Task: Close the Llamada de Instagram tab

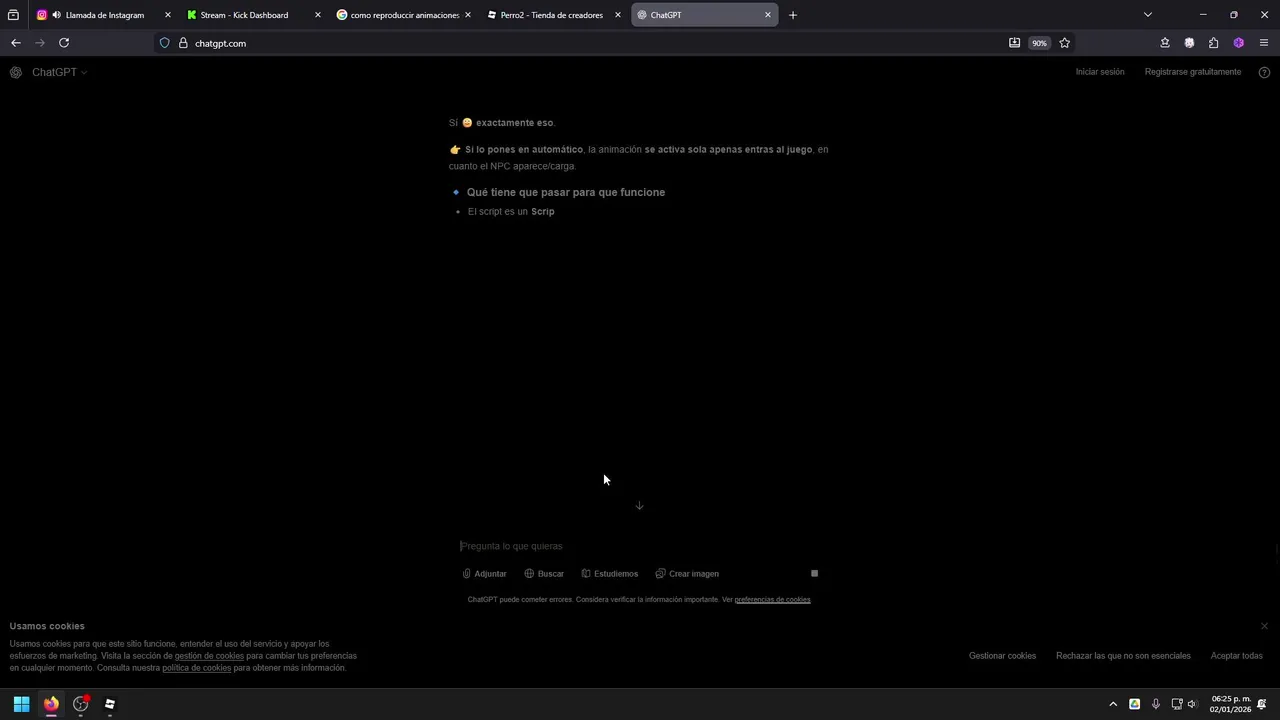Action: coord(167,15)
